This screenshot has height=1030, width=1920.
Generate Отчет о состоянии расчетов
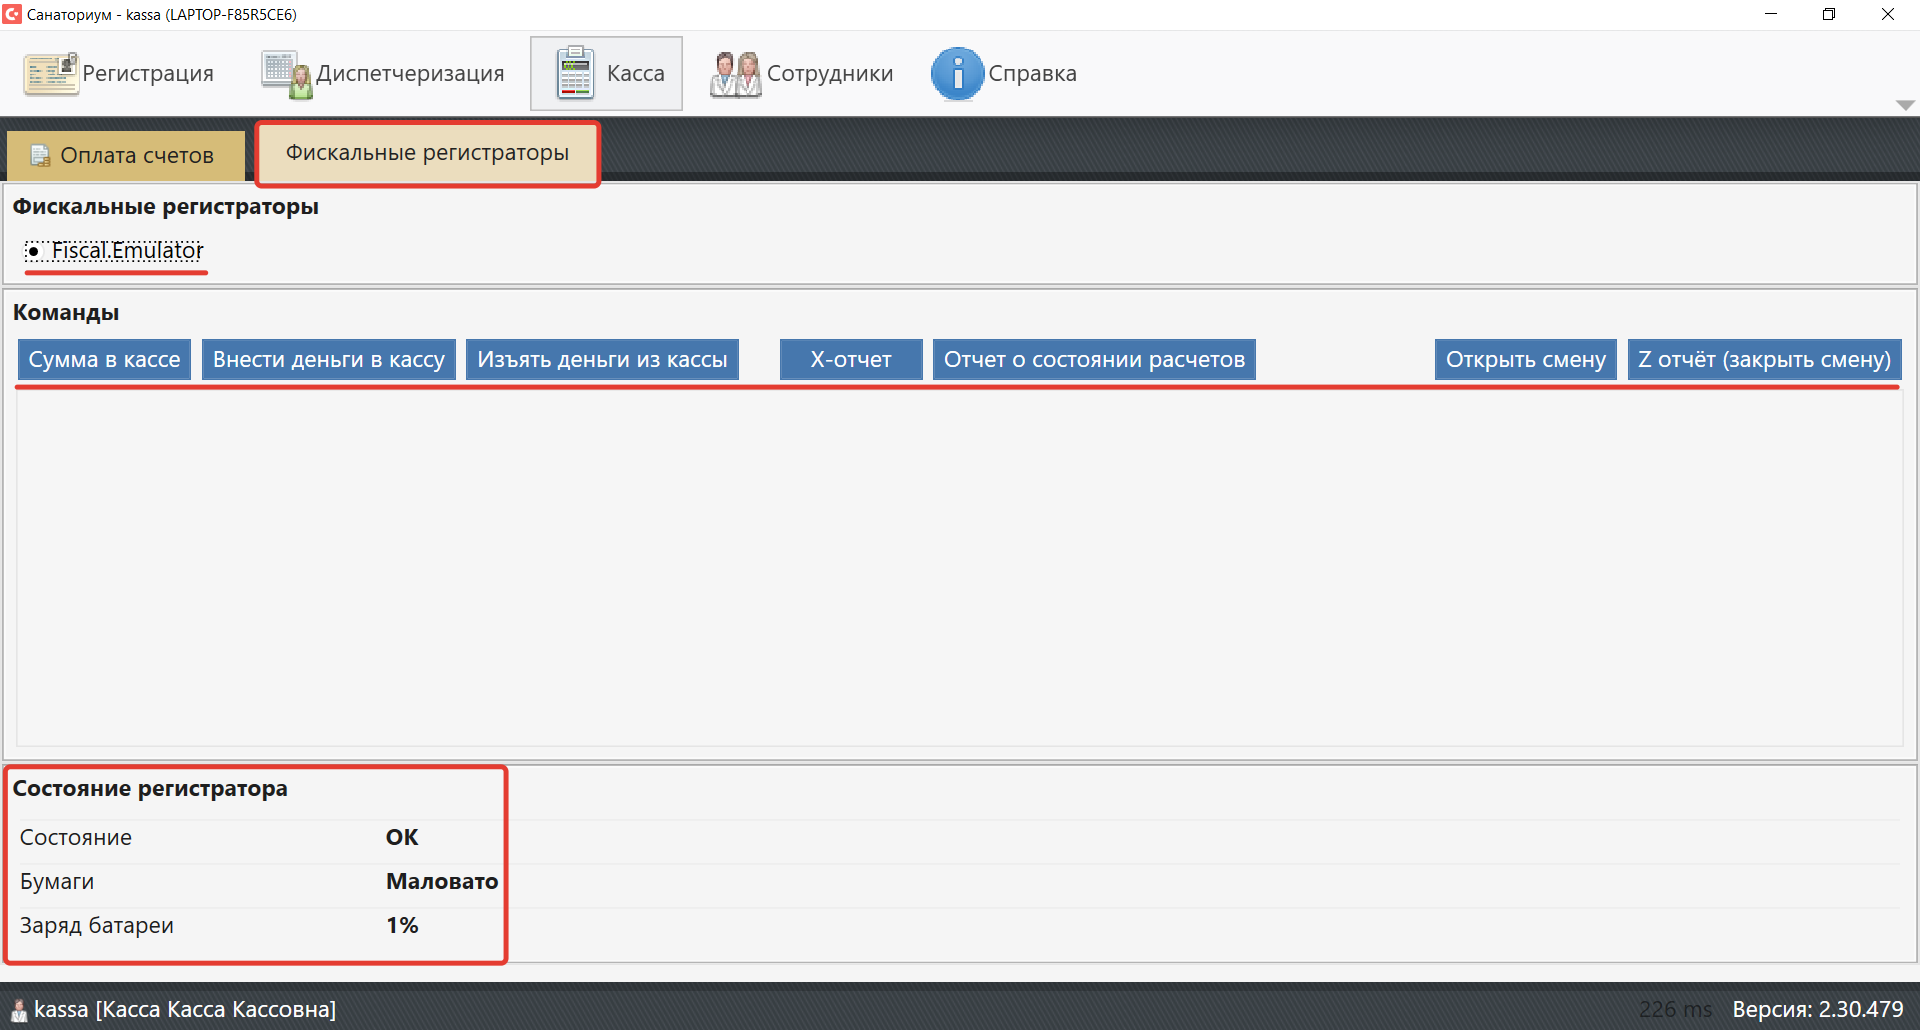point(1094,360)
